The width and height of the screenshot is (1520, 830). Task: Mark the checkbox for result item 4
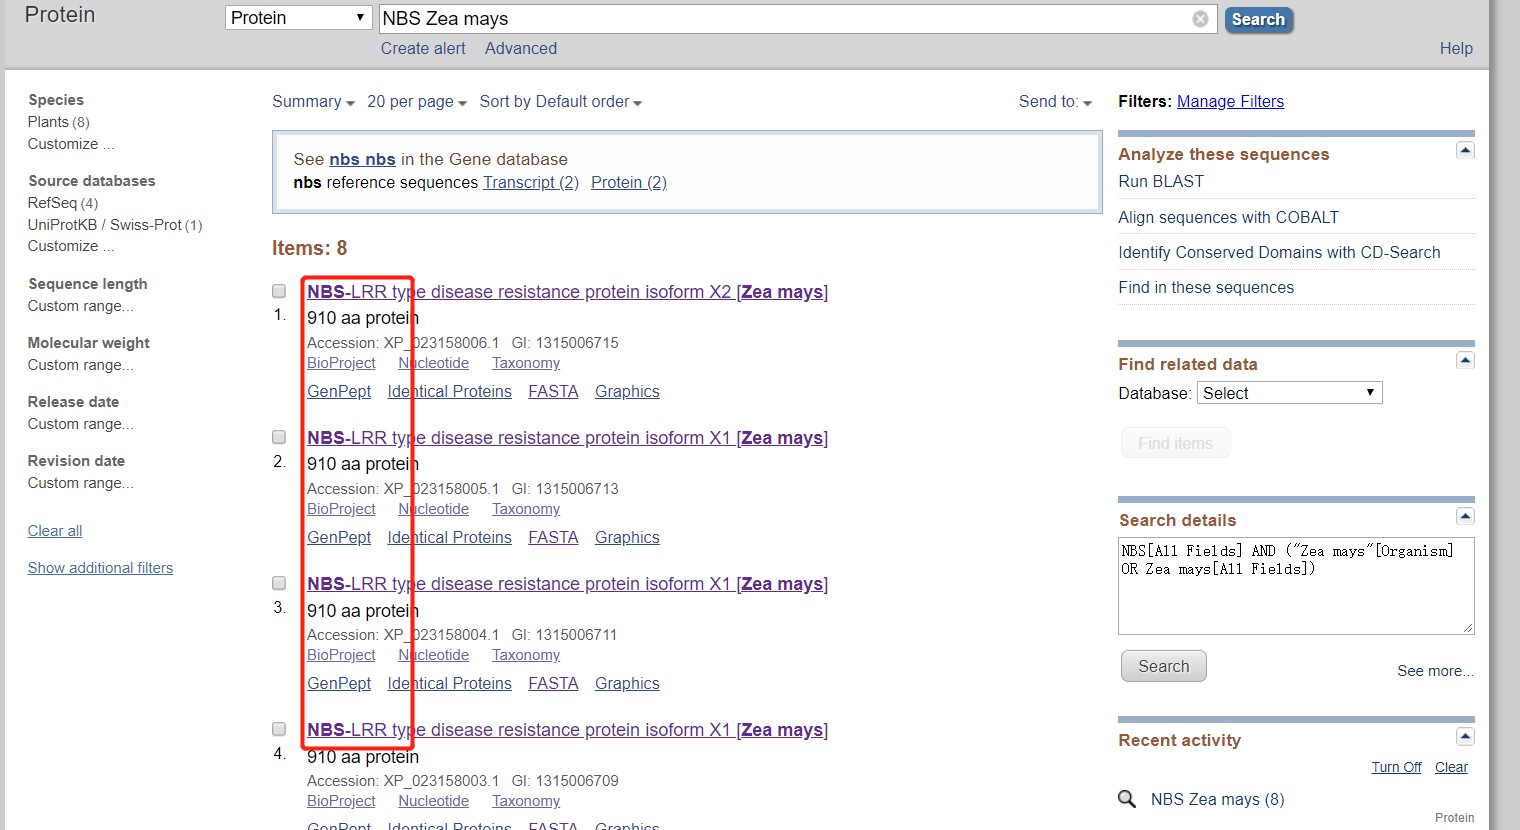[279, 729]
